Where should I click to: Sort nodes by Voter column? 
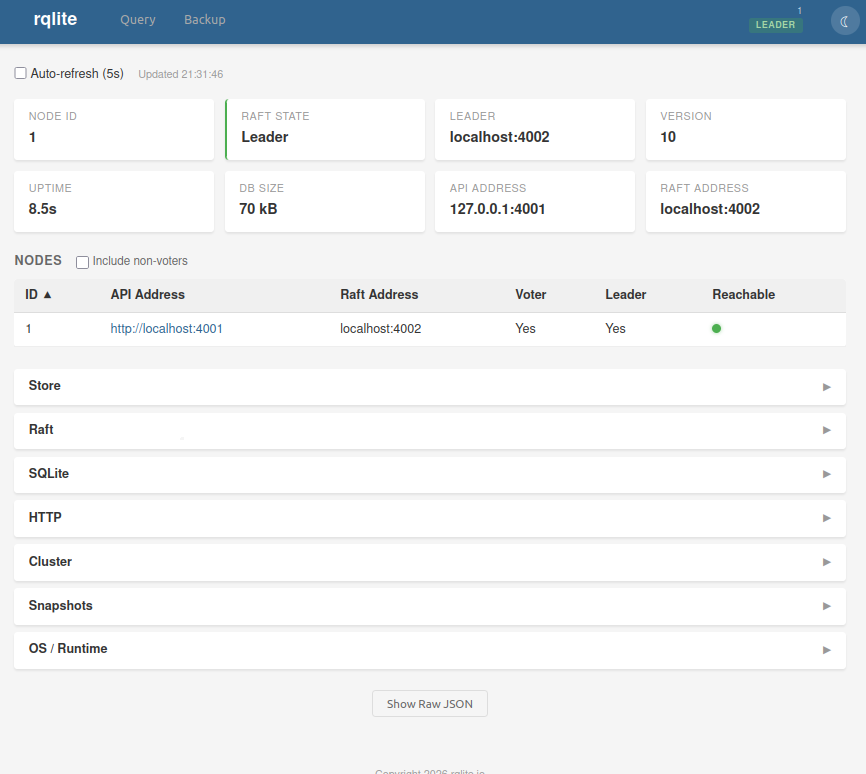click(x=531, y=294)
